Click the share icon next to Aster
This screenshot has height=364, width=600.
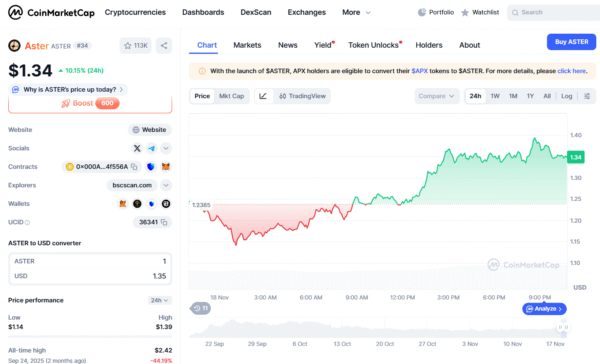click(164, 46)
